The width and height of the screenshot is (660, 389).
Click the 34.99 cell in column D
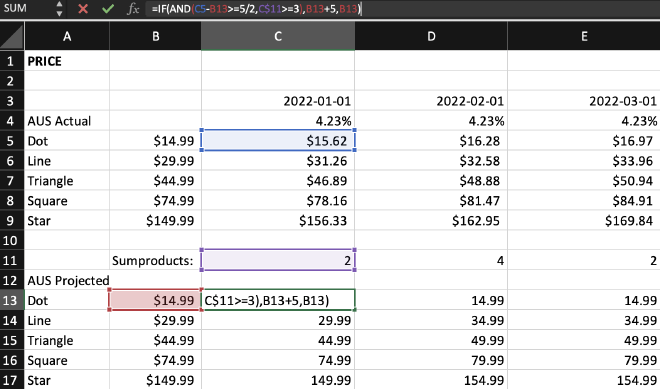431,320
